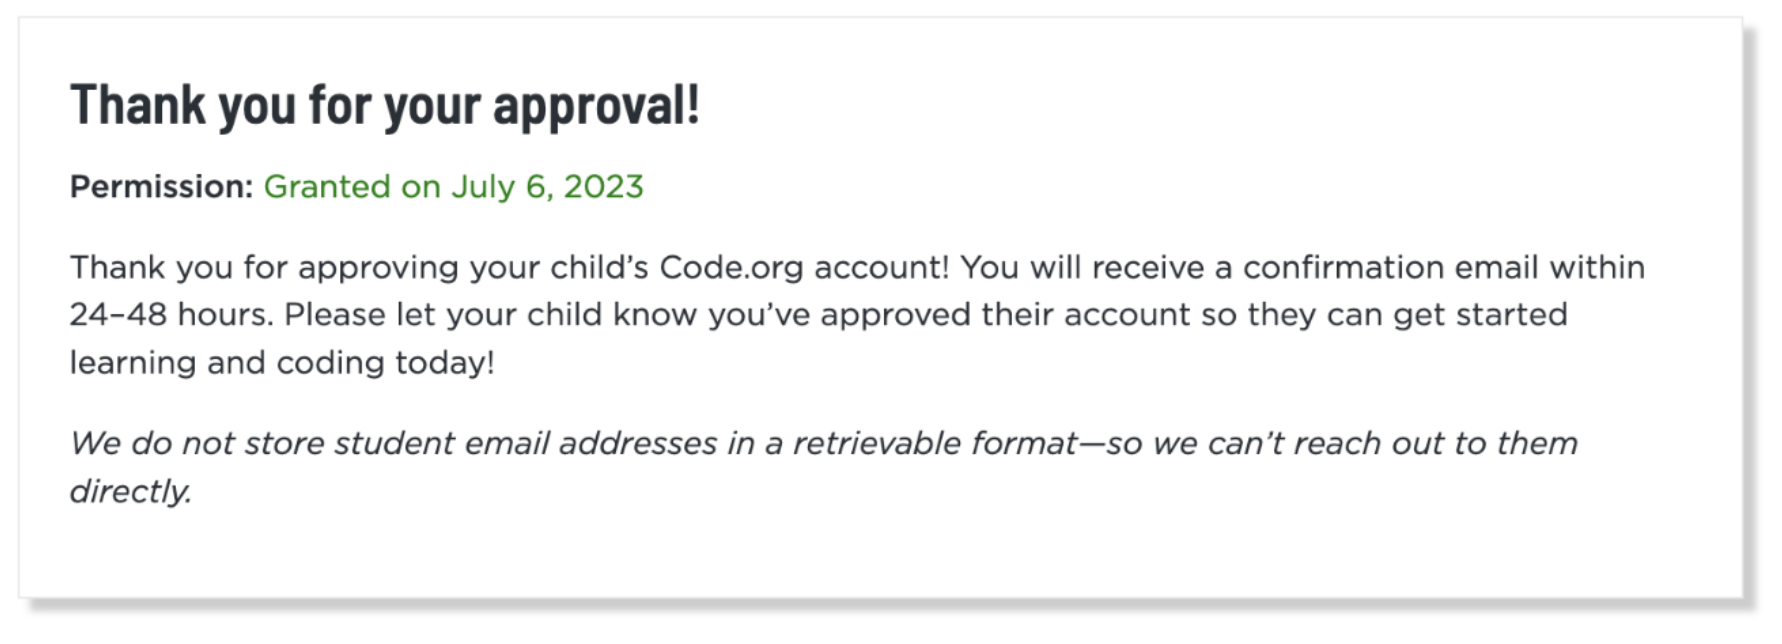Click the green word "Granted"
This screenshot has height=644, width=1782.
327,187
